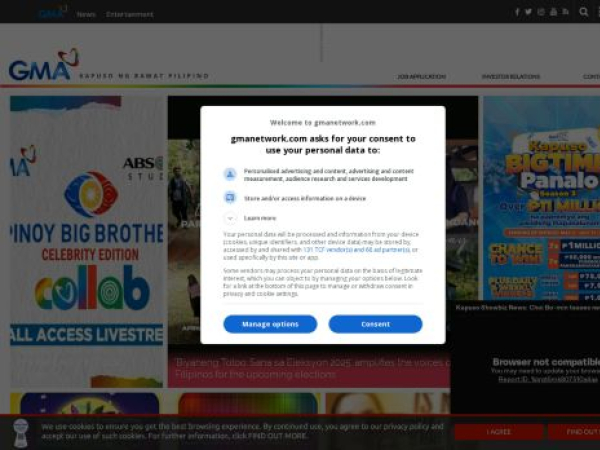This screenshot has height=450, width=600.
Task: Expand Learn more chevron in consent dialog
Action: (x=230, y=218)
